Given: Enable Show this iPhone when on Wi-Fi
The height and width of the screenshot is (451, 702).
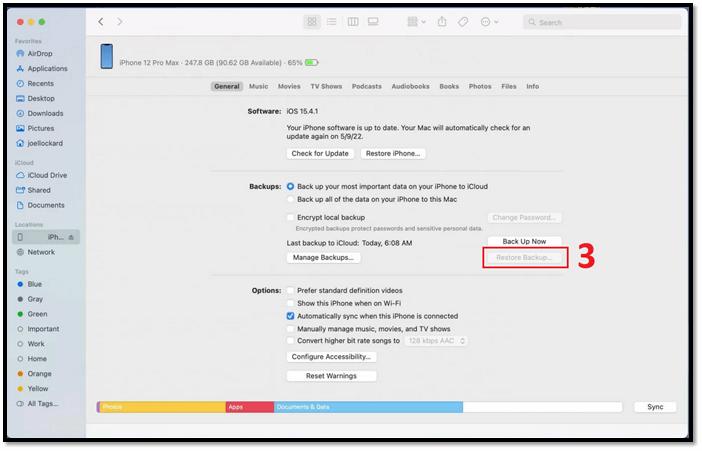Looking at the screenshot, I should tap(291, 303).
